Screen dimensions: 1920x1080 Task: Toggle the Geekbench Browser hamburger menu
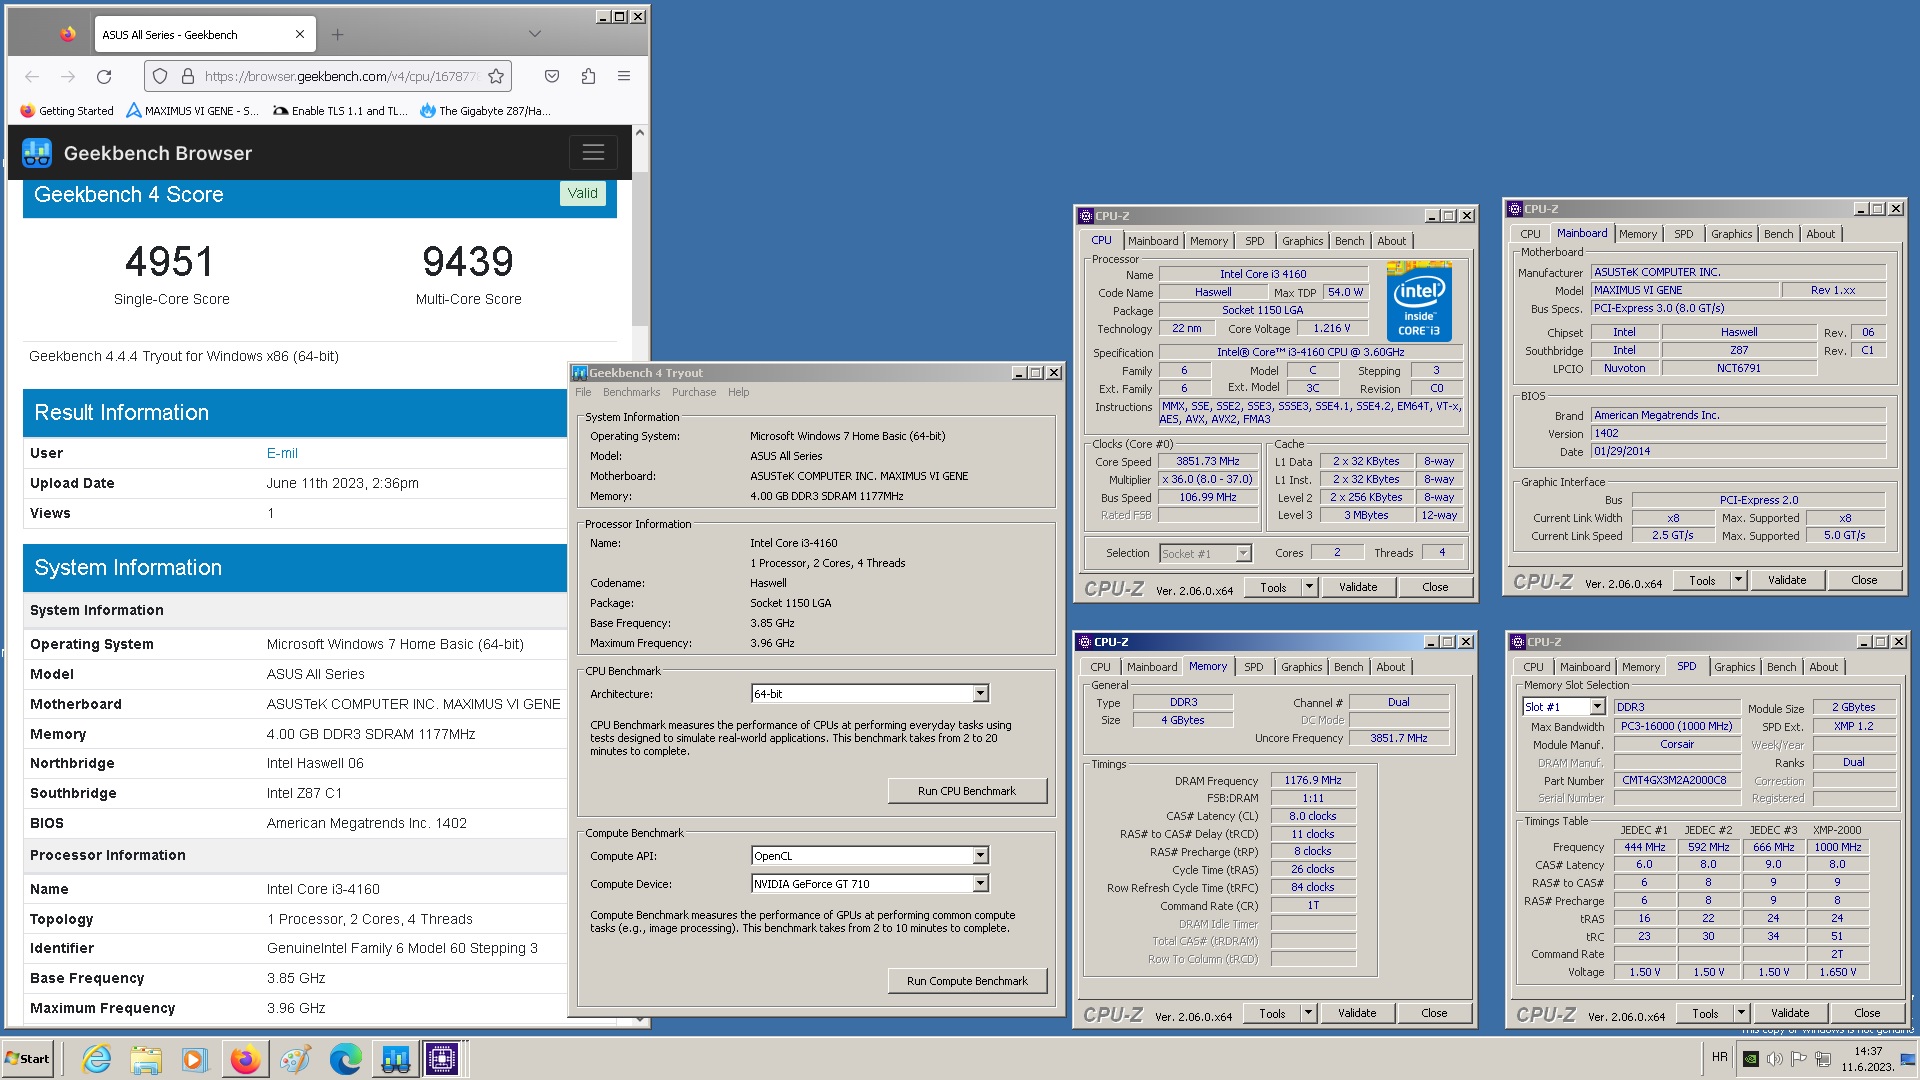tap(593, 153)
